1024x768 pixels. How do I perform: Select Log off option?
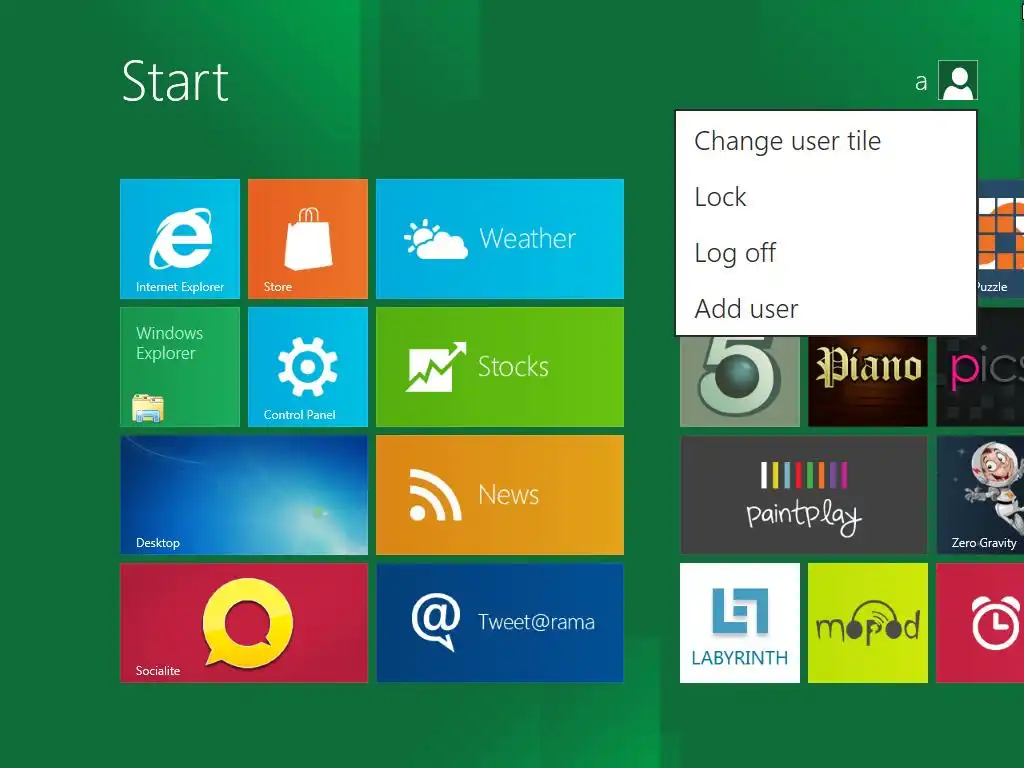click(825, 253)
